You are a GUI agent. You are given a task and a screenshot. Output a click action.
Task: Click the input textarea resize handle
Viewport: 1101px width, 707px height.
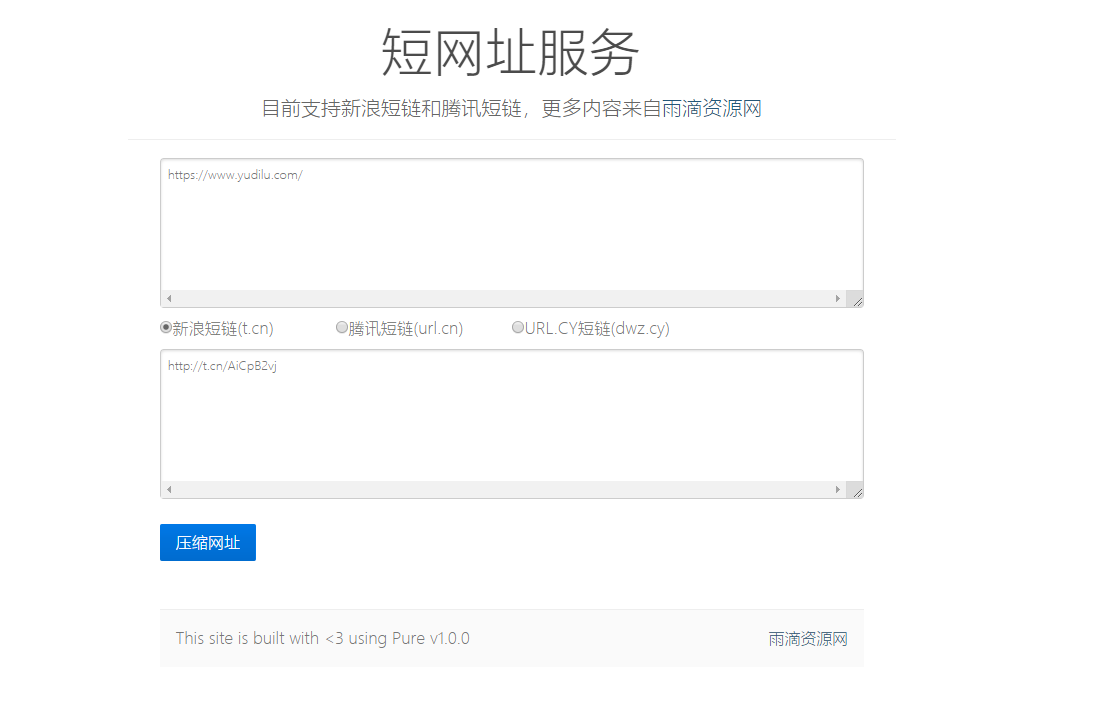(x=855, y=300)
